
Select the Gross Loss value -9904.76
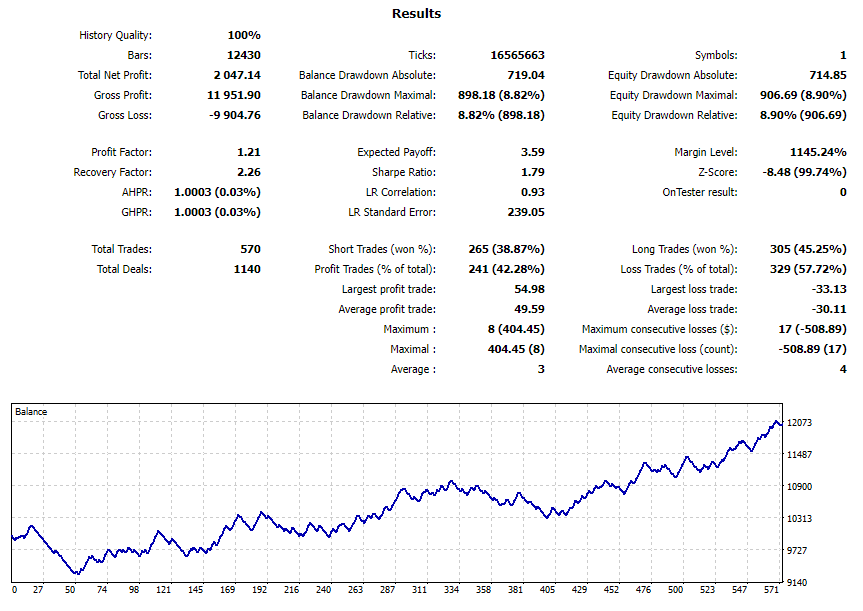tap(233, 114)
